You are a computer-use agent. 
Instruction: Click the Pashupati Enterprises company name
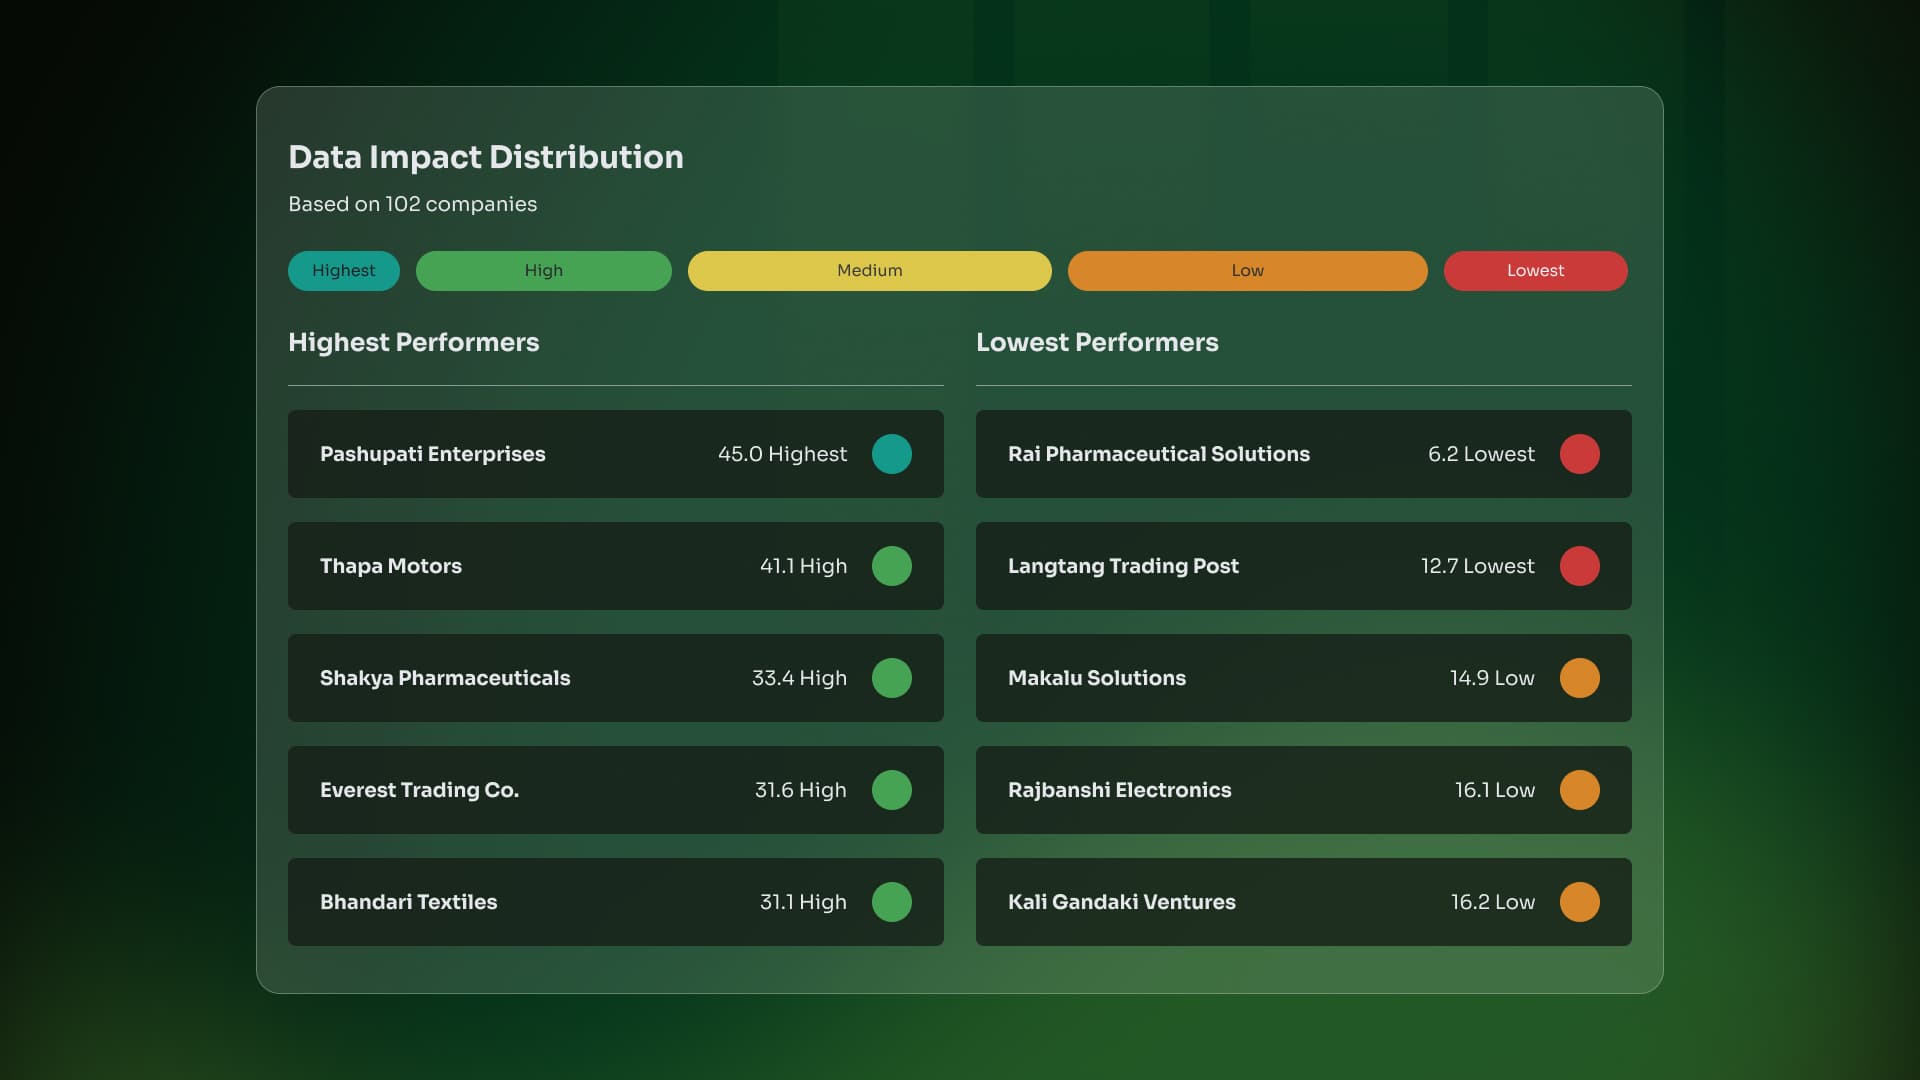433,454
